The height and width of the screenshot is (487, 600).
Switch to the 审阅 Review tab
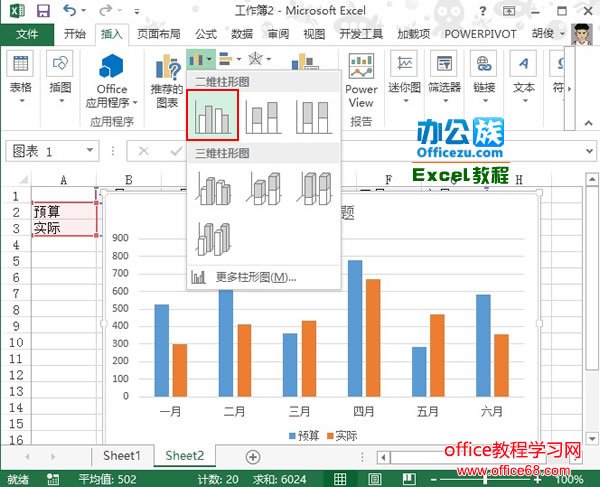(x=278, y=34)
